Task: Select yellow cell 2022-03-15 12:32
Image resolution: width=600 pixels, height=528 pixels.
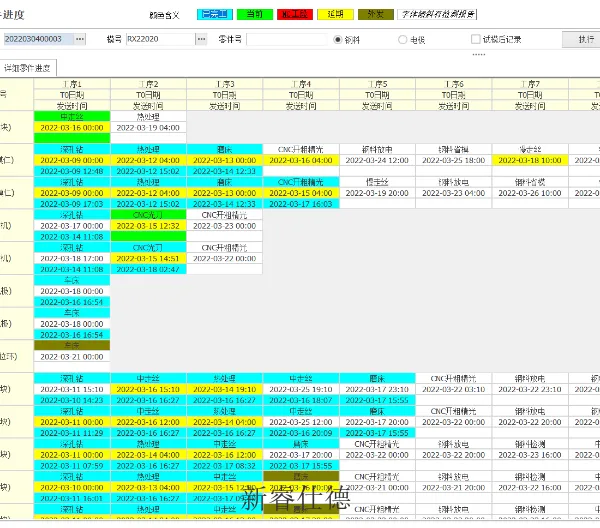Action: pos(148,226)
